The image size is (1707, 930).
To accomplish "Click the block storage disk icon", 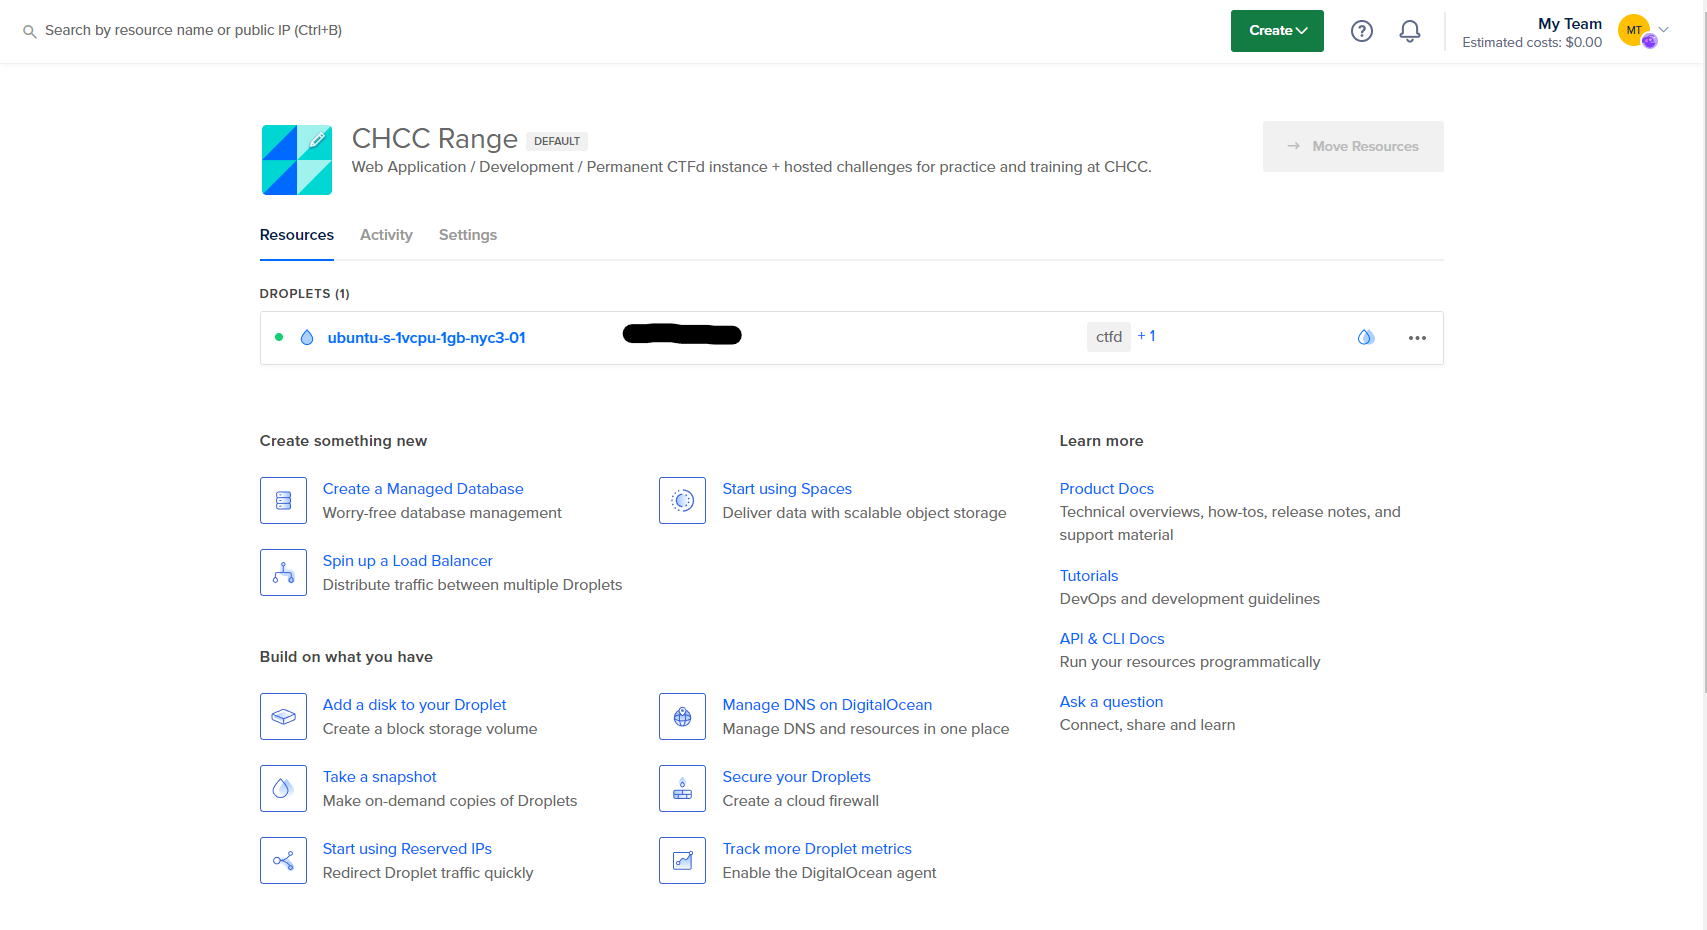I will coord(283,716).
